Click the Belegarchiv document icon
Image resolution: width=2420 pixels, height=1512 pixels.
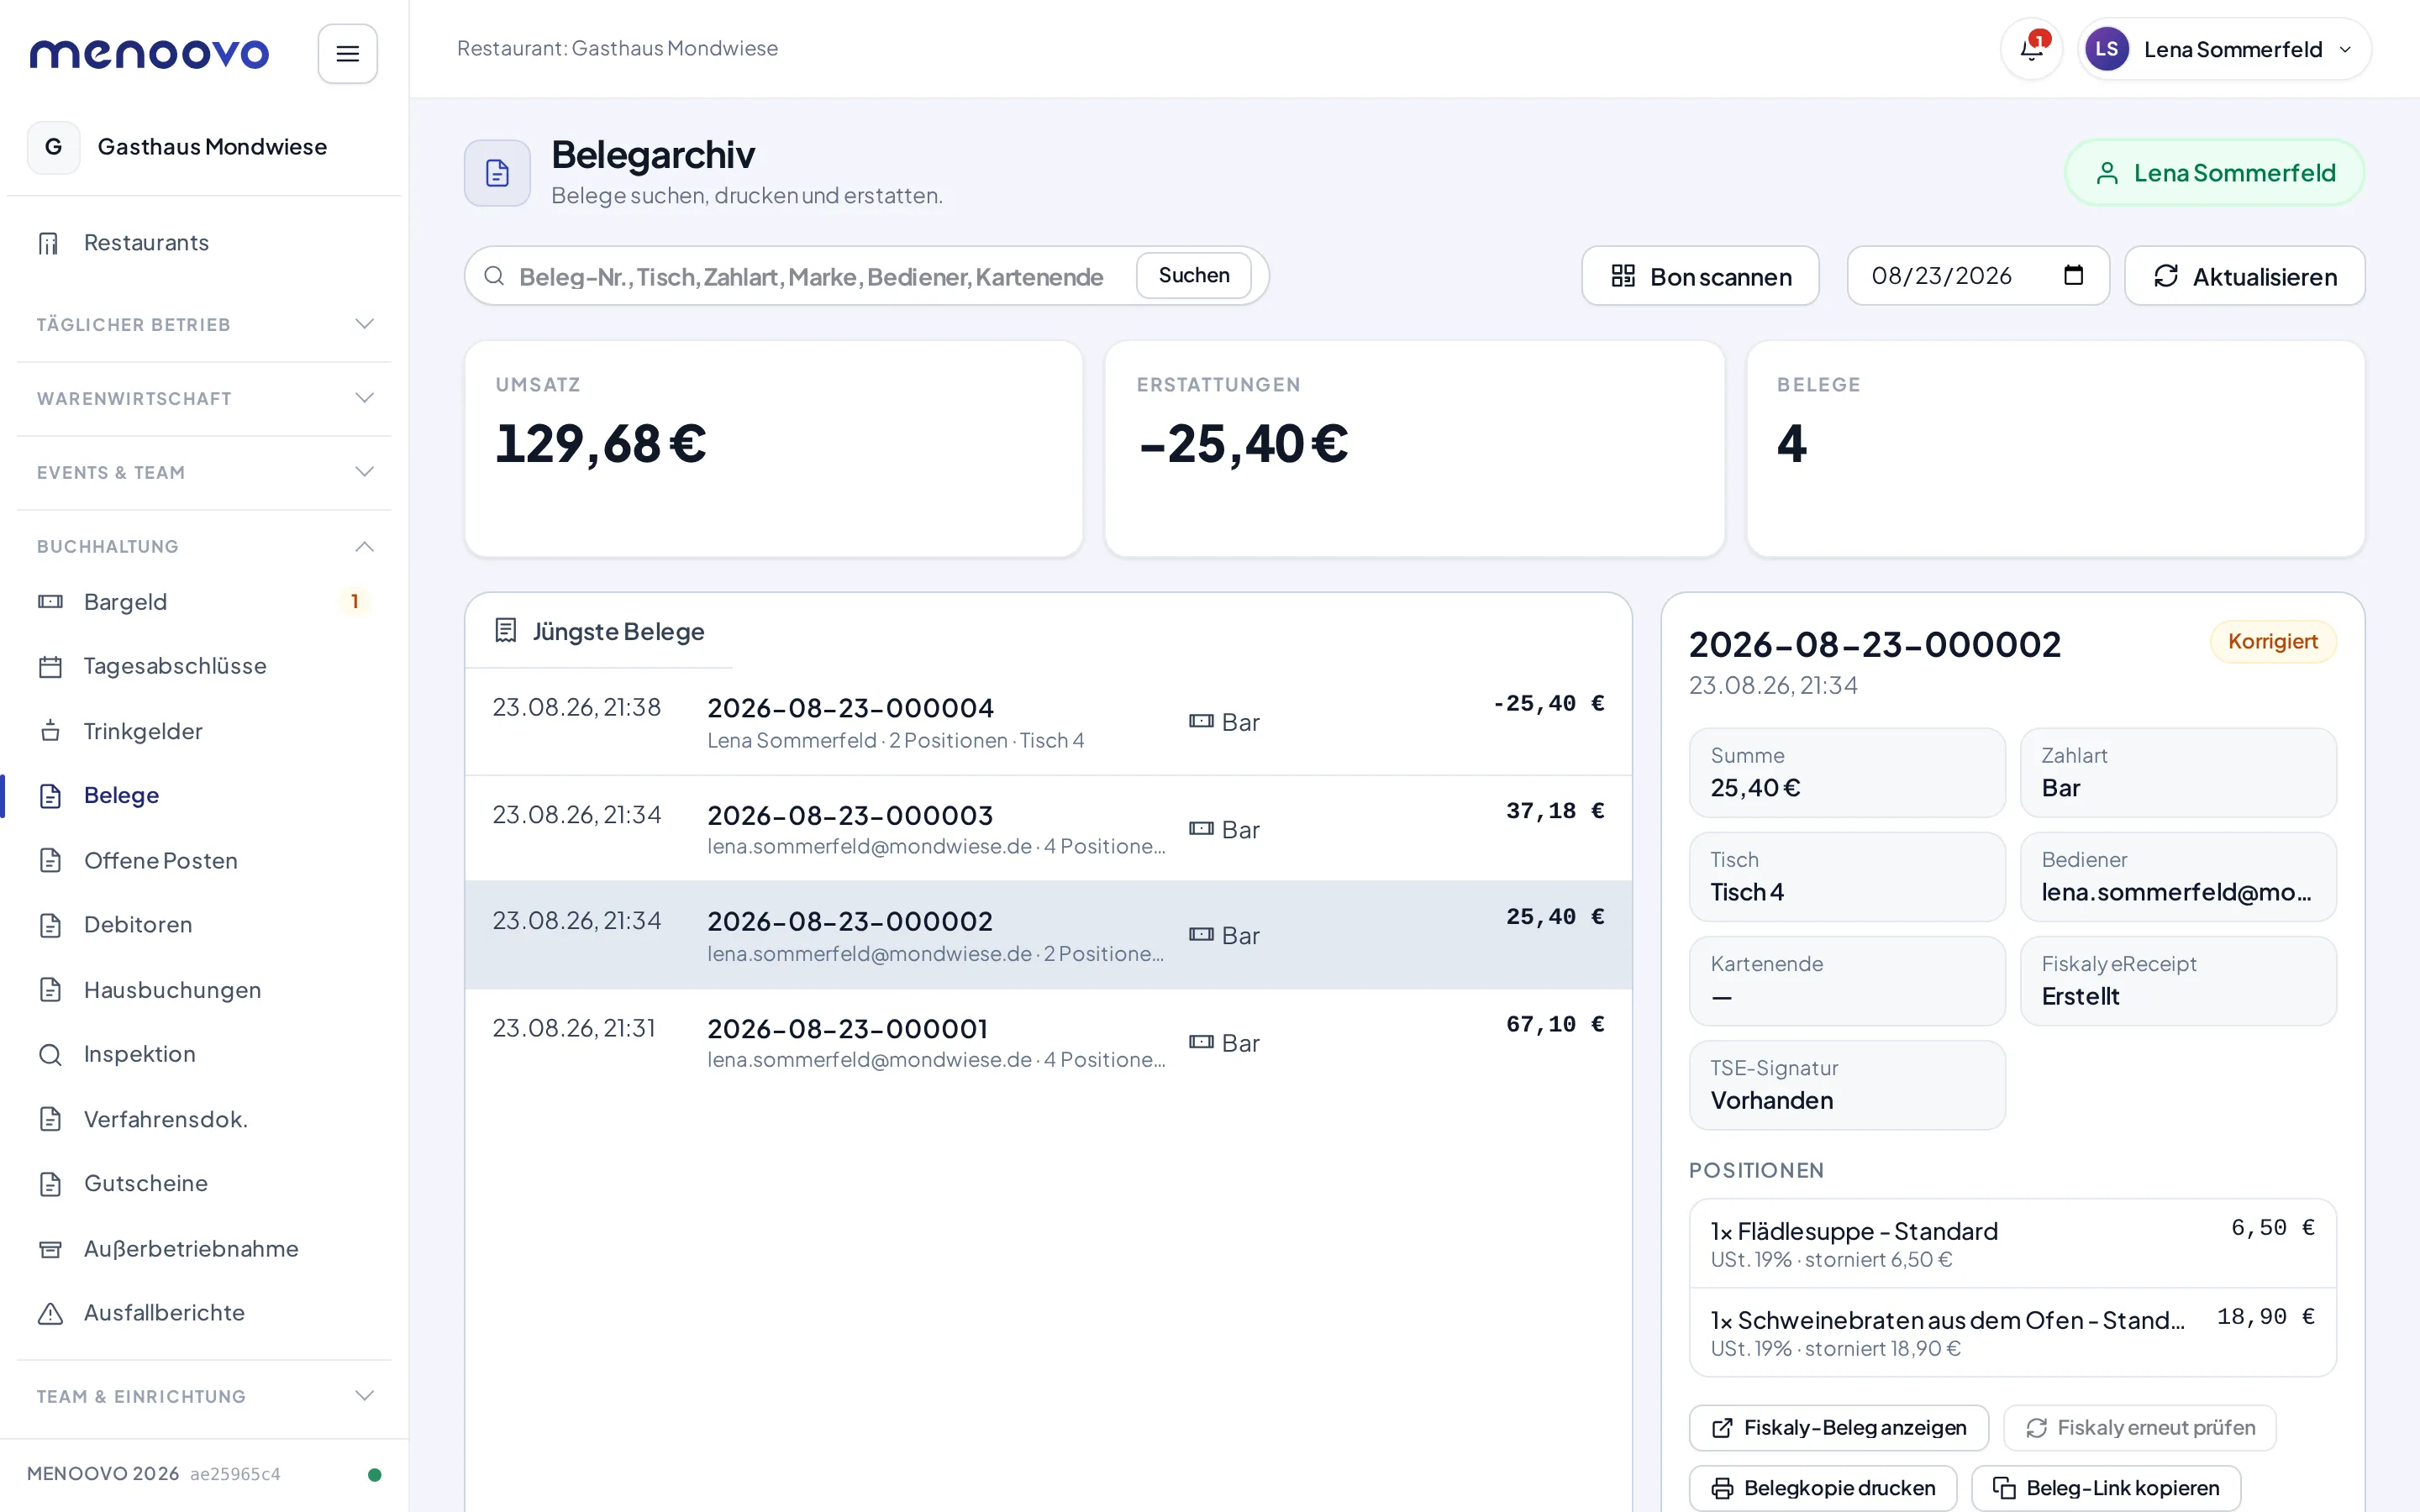tap(497, 173)
